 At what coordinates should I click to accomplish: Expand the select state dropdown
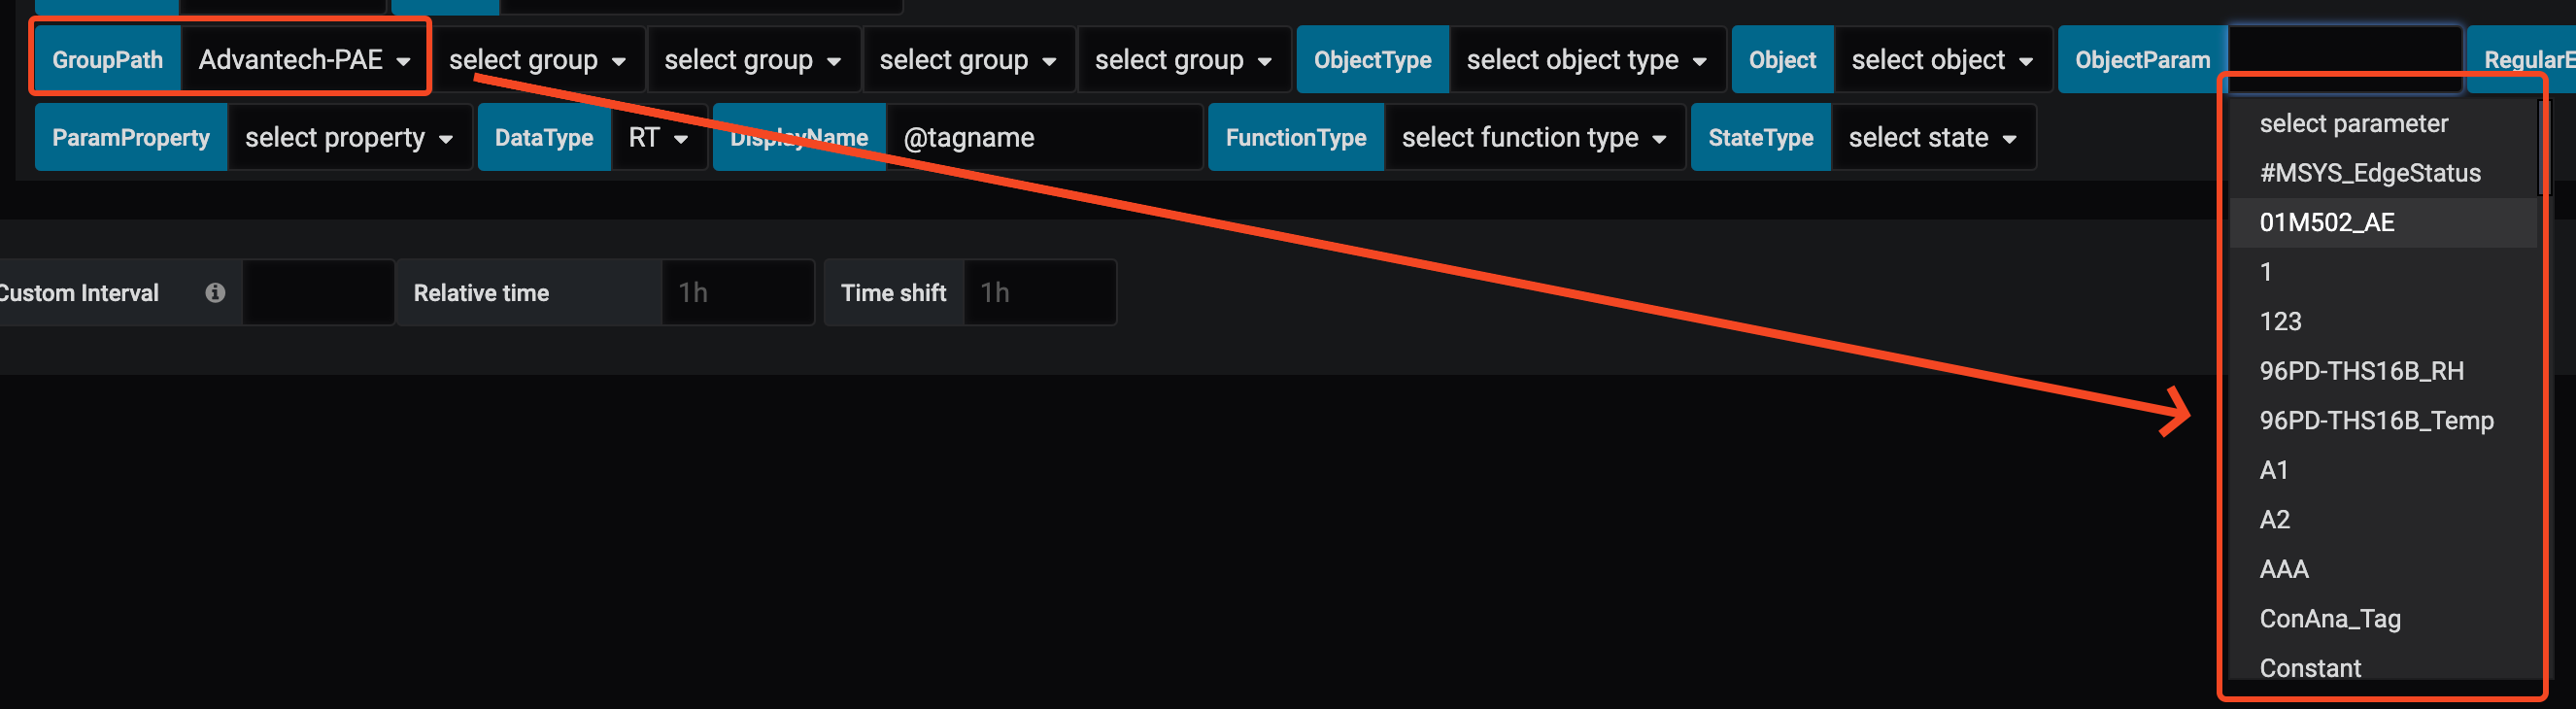pyautogui.click(x=1931, y=138)
